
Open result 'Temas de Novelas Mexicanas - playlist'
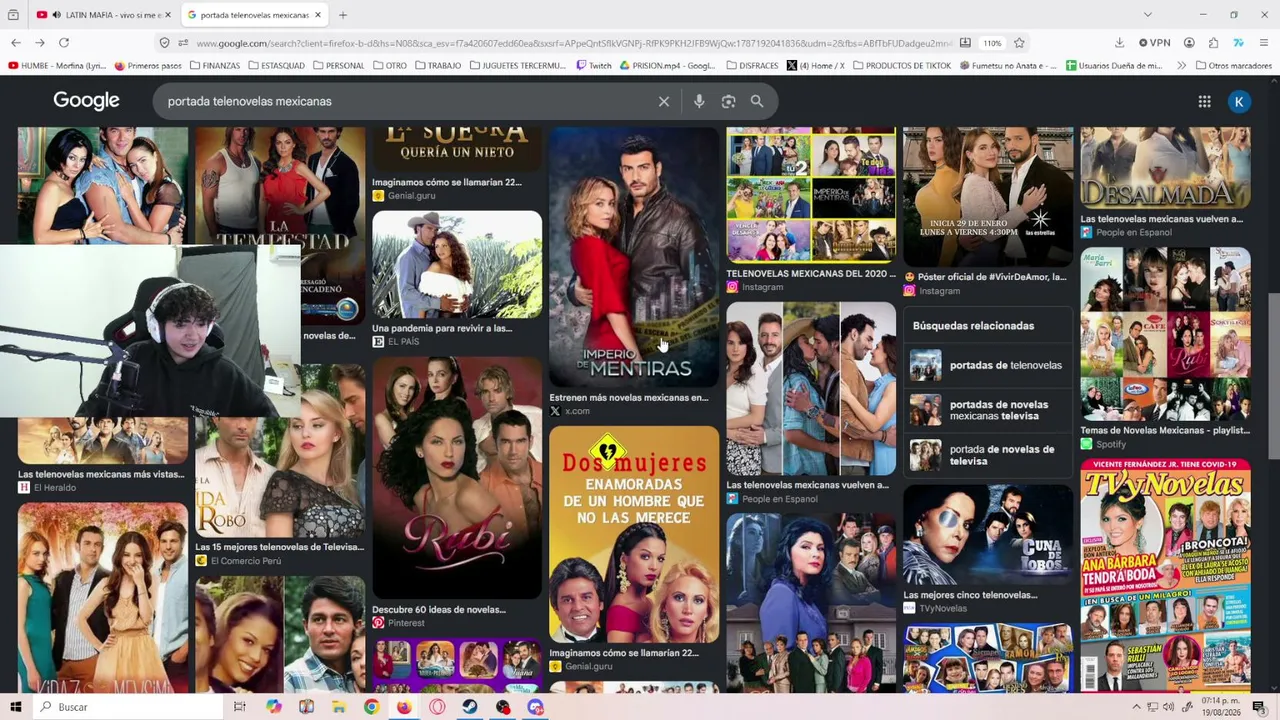(x=1165, y=430)
